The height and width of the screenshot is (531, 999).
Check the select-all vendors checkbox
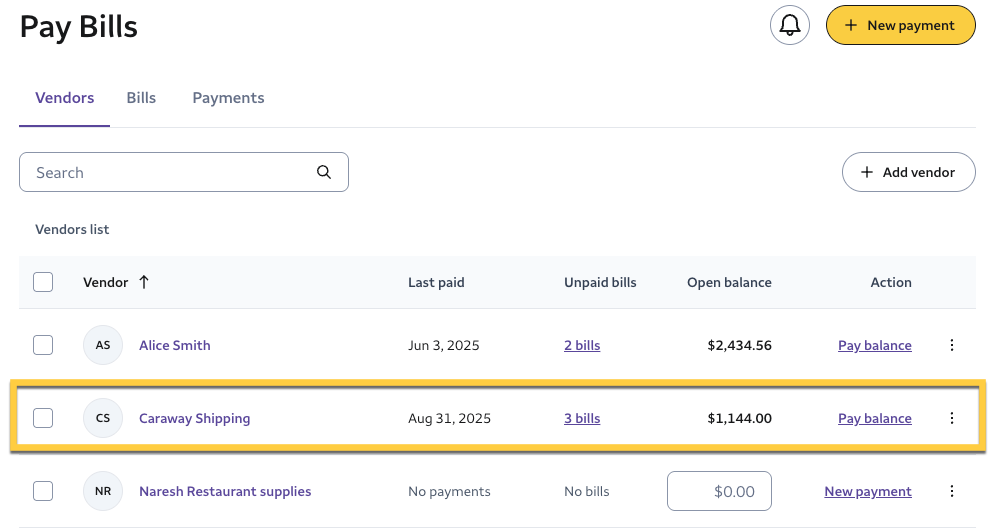tap(43, 282)
